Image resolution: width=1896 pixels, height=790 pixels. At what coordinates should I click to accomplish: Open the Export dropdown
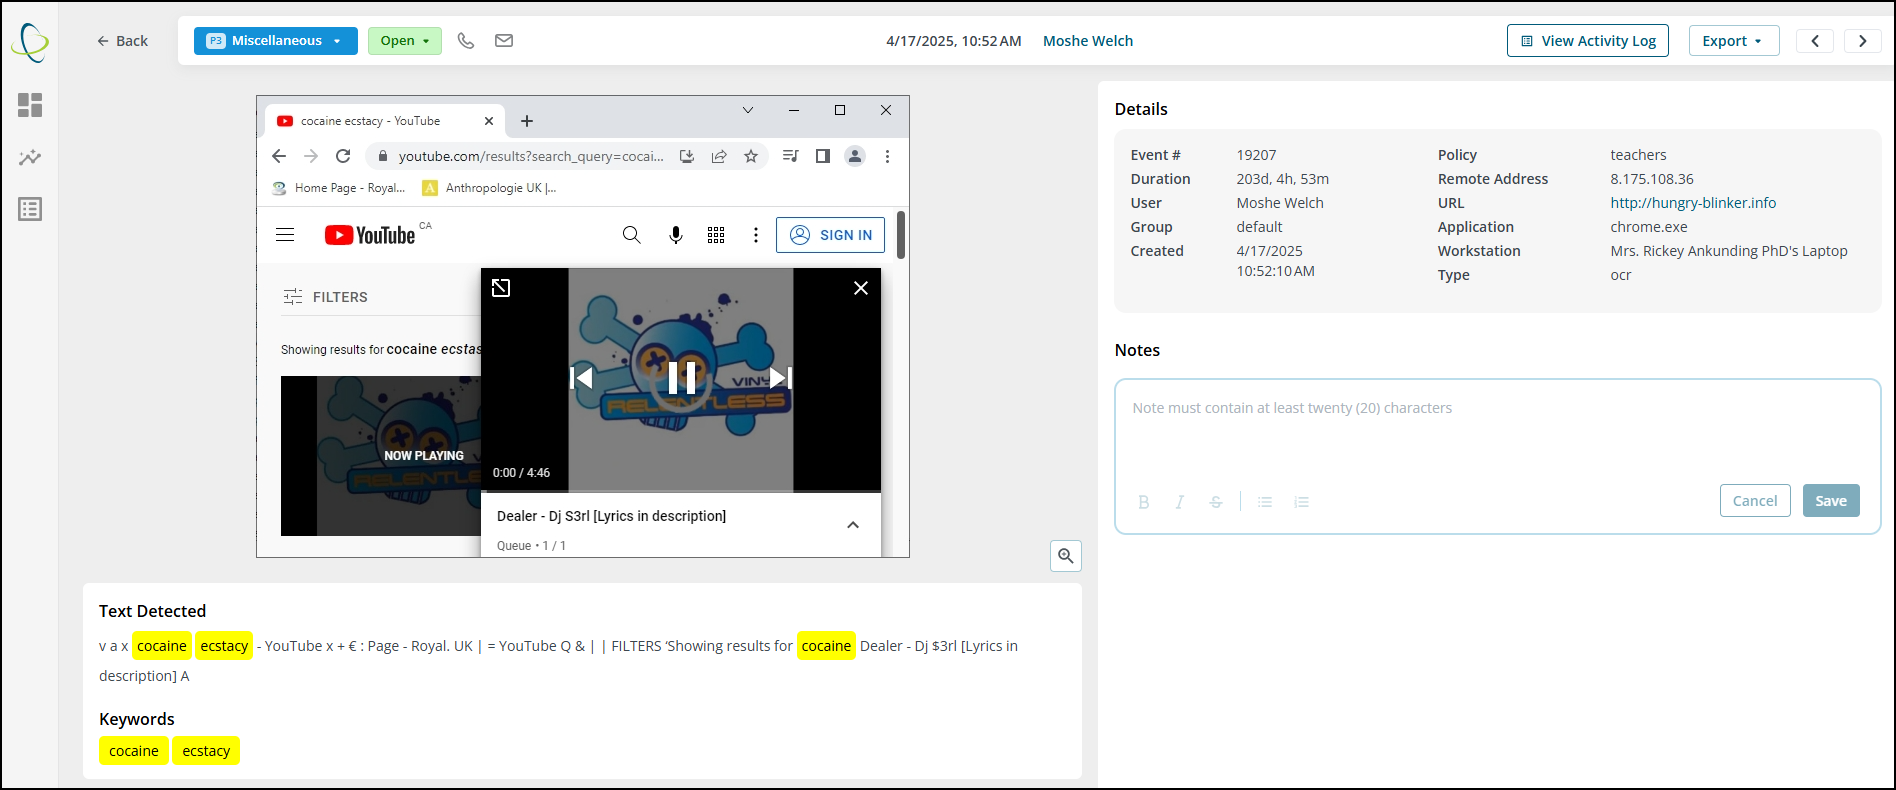pos(1734,41)
